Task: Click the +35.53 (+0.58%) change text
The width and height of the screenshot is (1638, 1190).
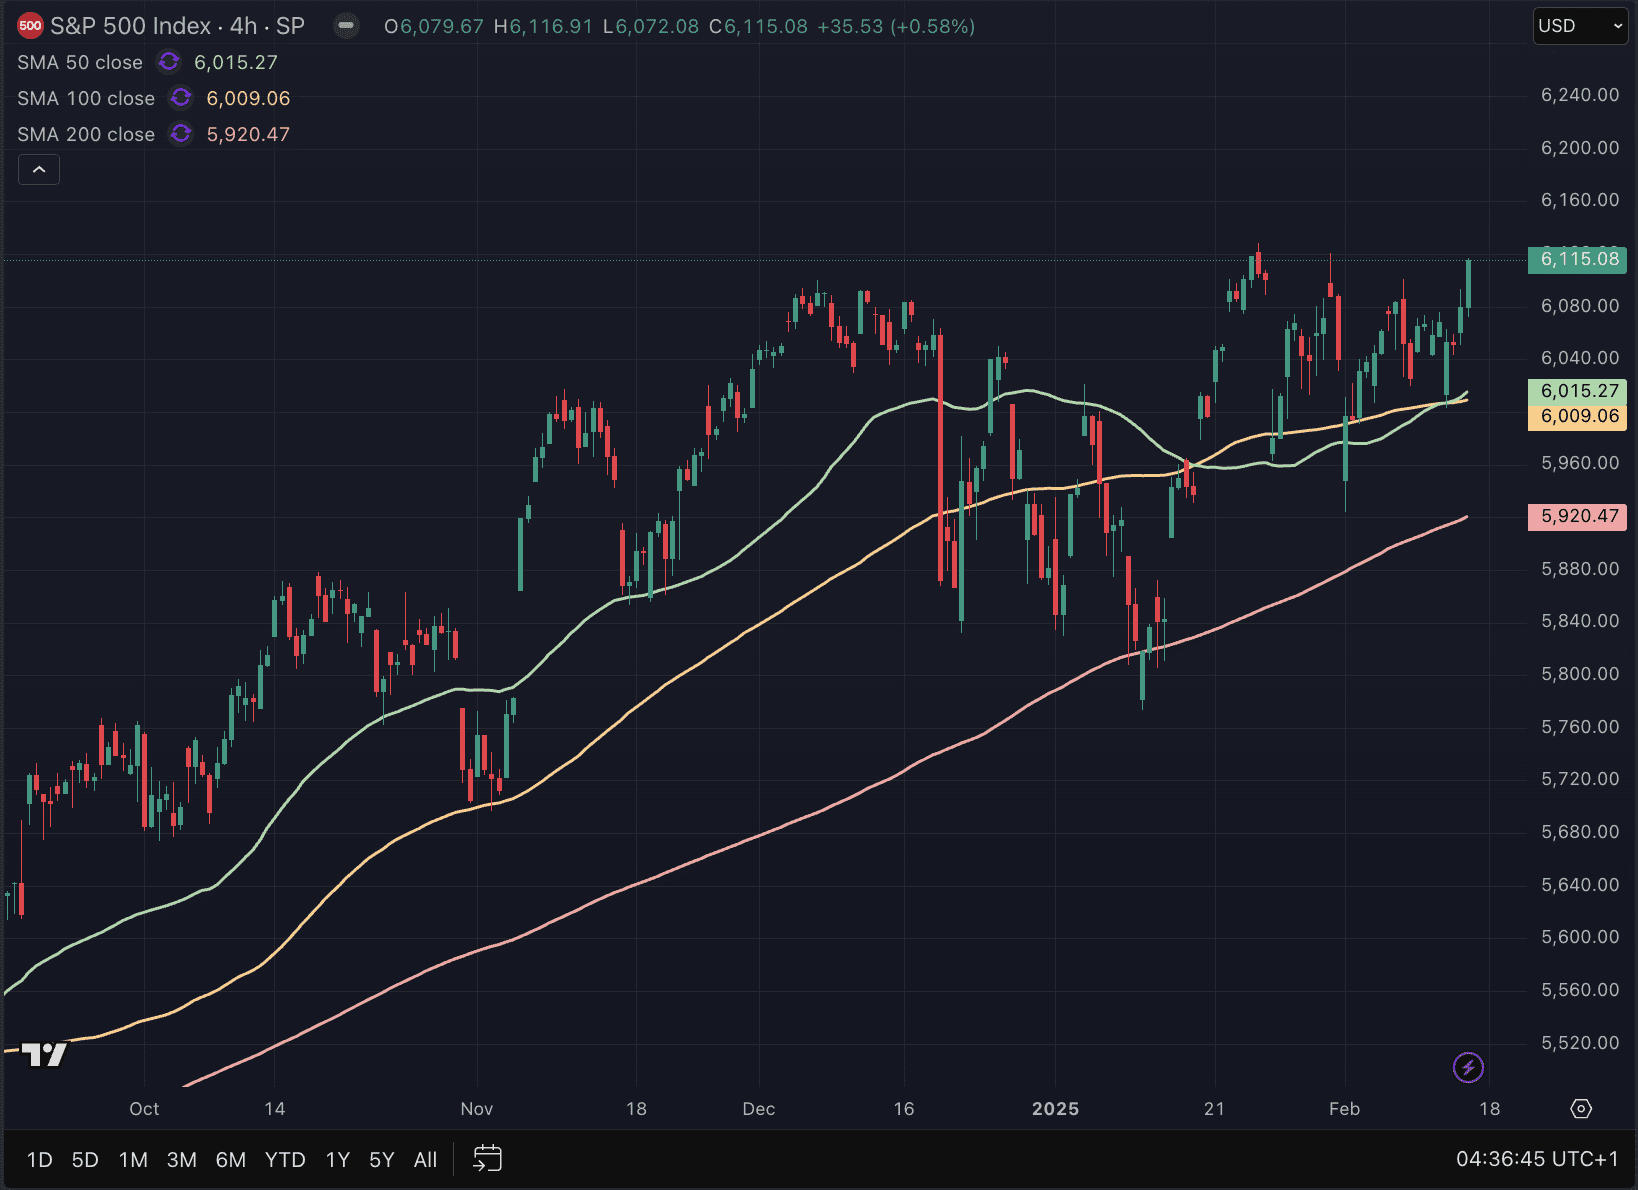Action: click(x=896, y=26)
